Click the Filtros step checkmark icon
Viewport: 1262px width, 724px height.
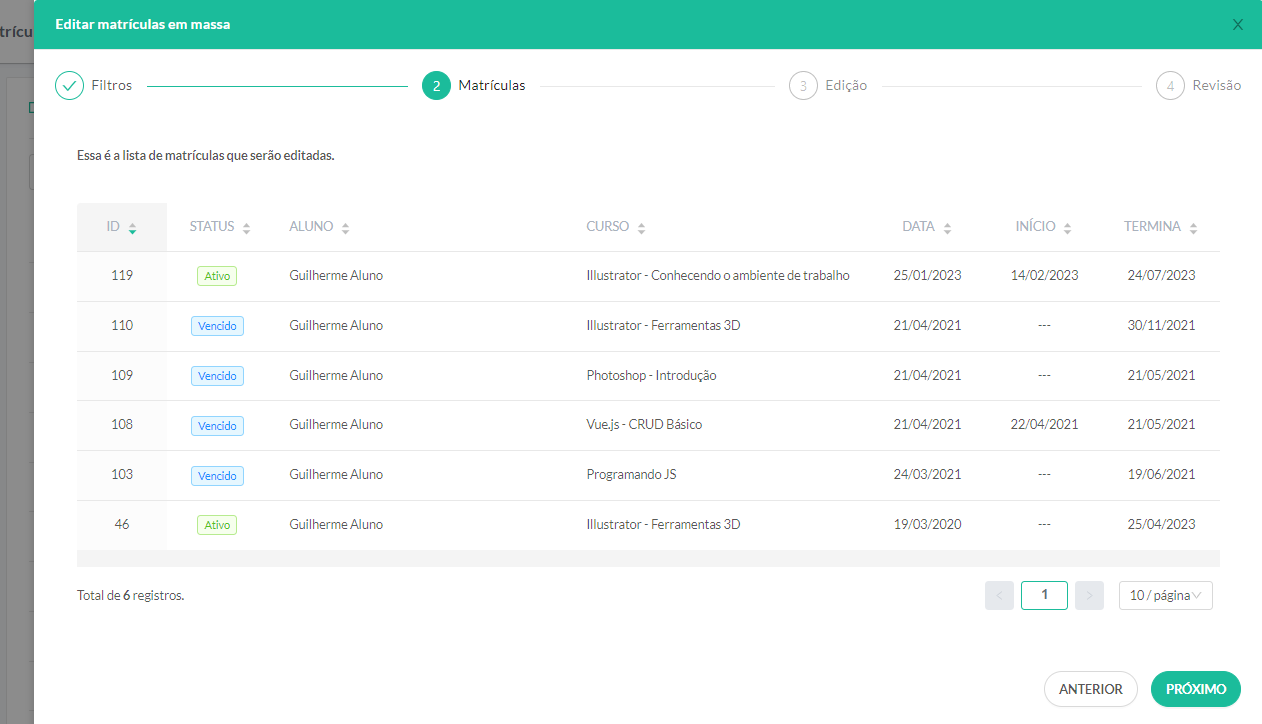click(69, 86)
